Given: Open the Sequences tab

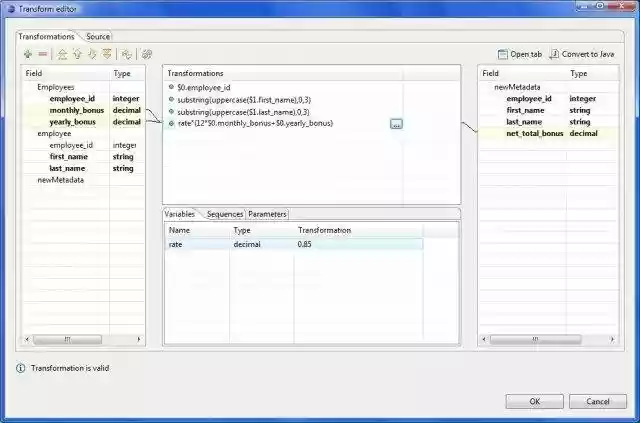Looking at the screenshot, I should pyautogui.click(x=224, y=214).
